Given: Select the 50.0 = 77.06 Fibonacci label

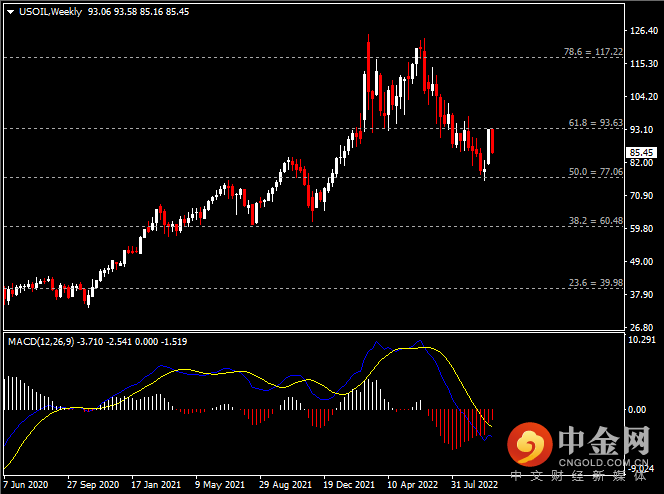Looking at the screenshot, I should point(595,172).
